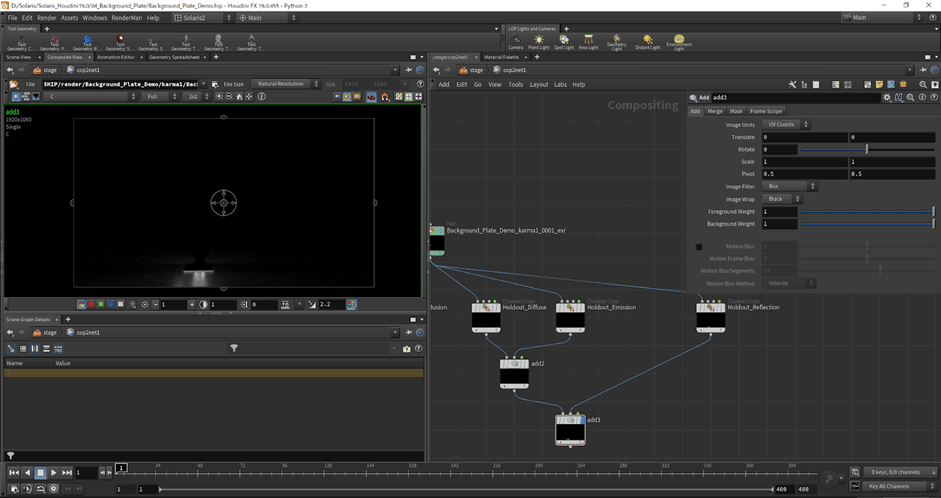Select the Camera shelf tool

pos(515,41)
